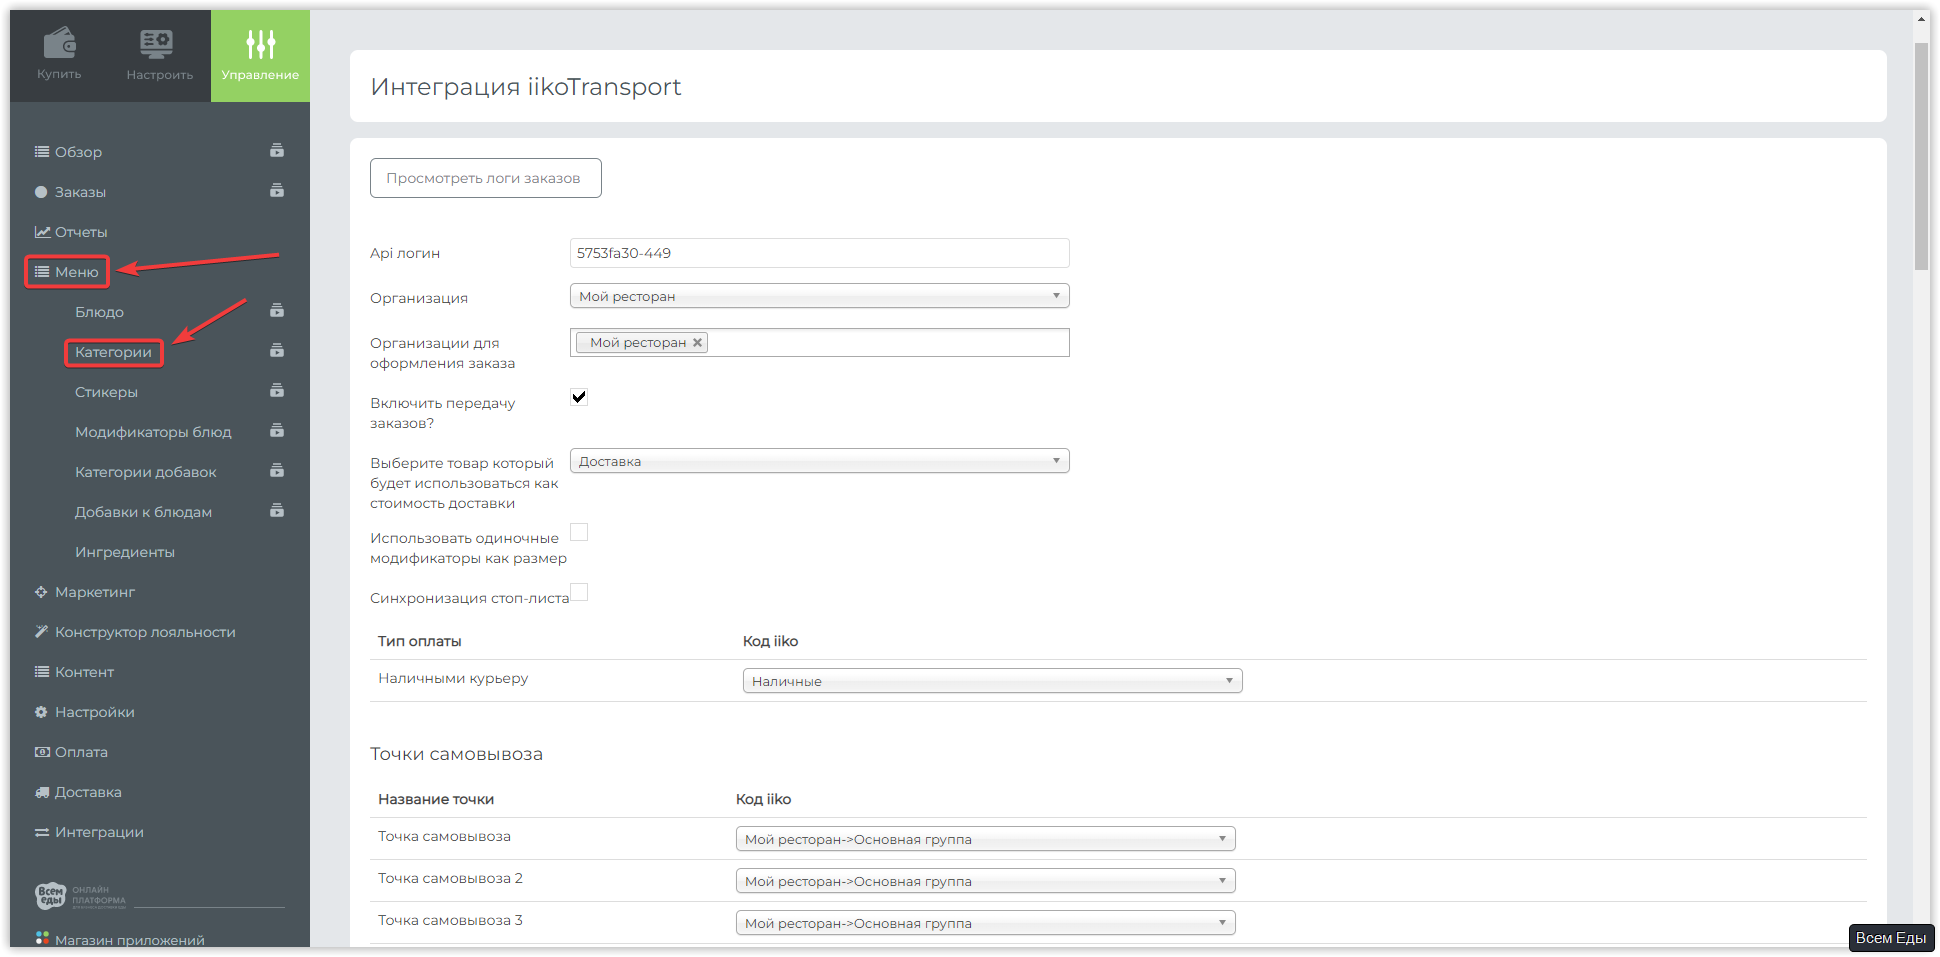Uncheck Включить передачу заказов checkbox
The width and height of the screenshot is (1940, 957).
click(579, 397)
